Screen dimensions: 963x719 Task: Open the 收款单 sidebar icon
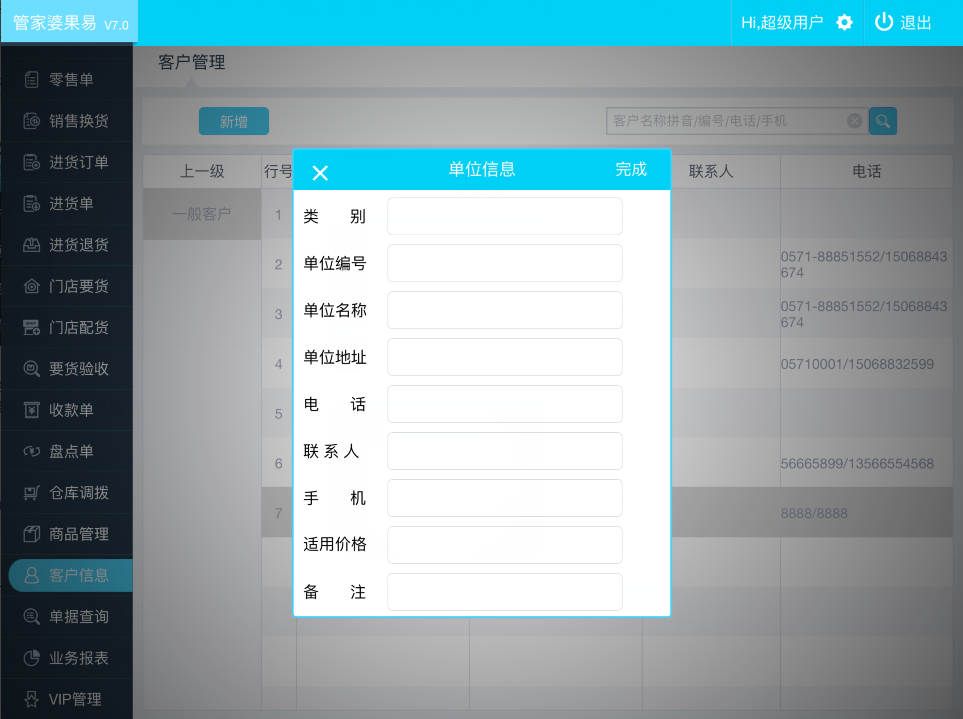click(x=31, y=410)
